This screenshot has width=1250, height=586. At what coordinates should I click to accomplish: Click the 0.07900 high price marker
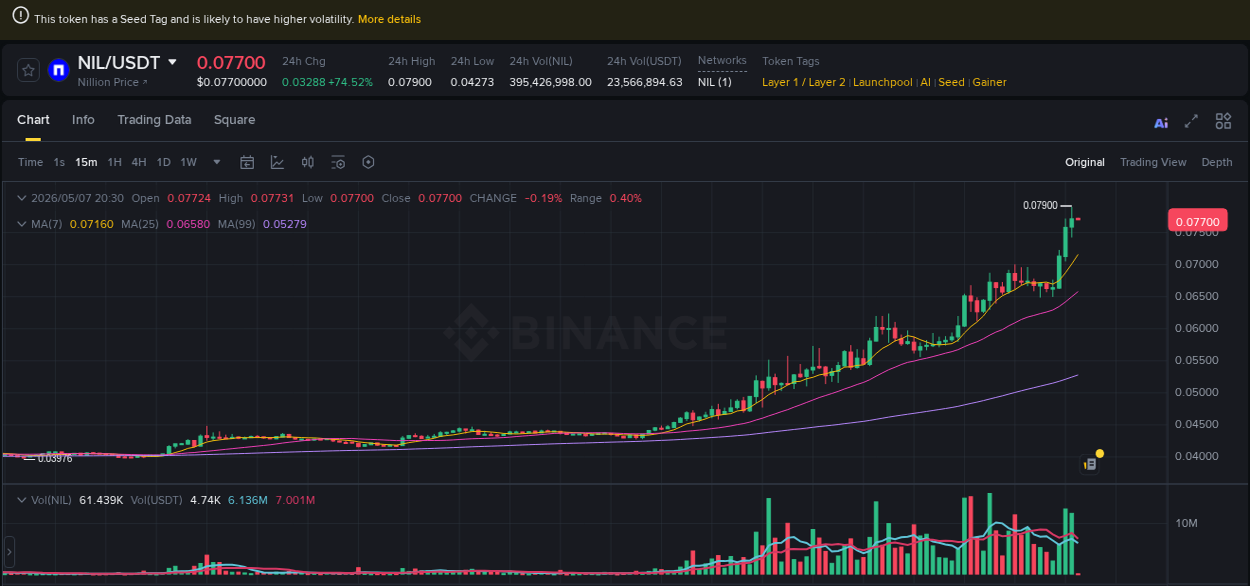coord(1040,205)
